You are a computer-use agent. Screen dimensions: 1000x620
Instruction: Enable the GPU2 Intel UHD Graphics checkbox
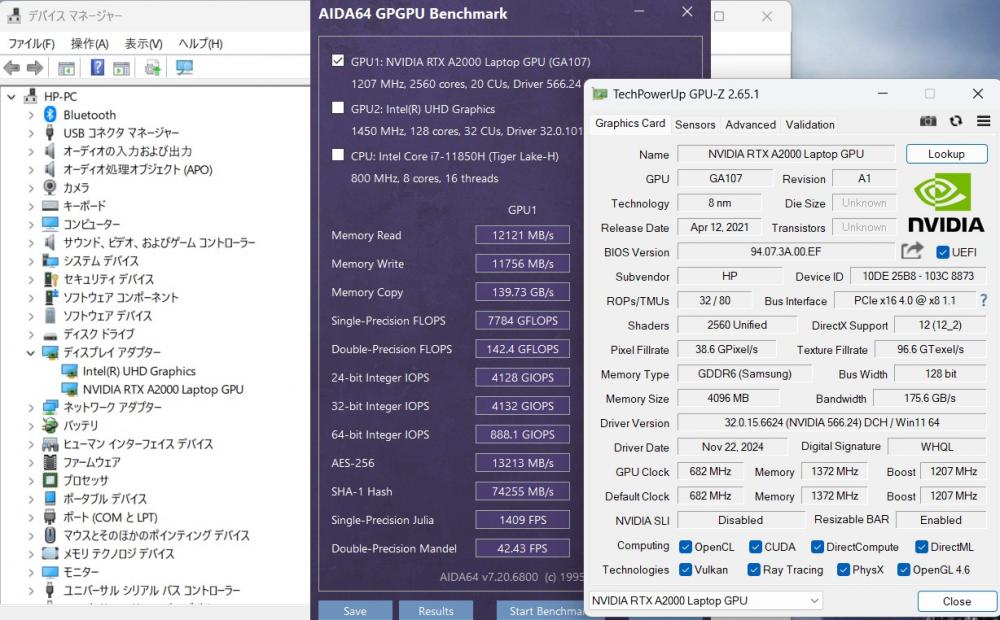[338, 108]
